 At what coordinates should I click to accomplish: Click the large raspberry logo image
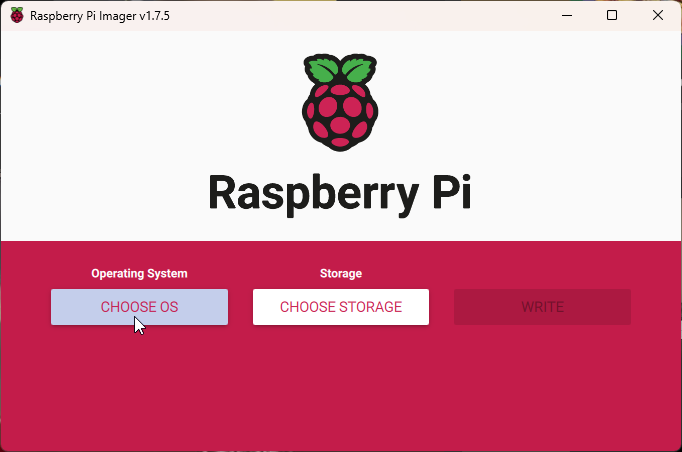(x=340, y=103)
